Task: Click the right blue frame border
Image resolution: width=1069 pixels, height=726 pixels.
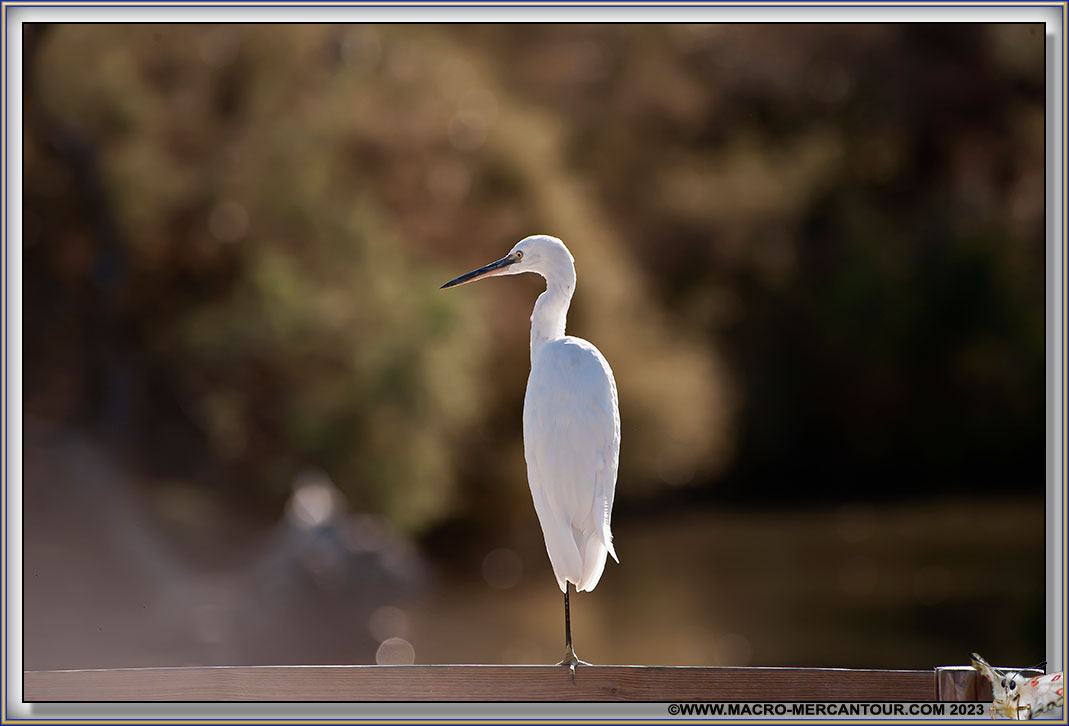Action: tap(1063, 363)
